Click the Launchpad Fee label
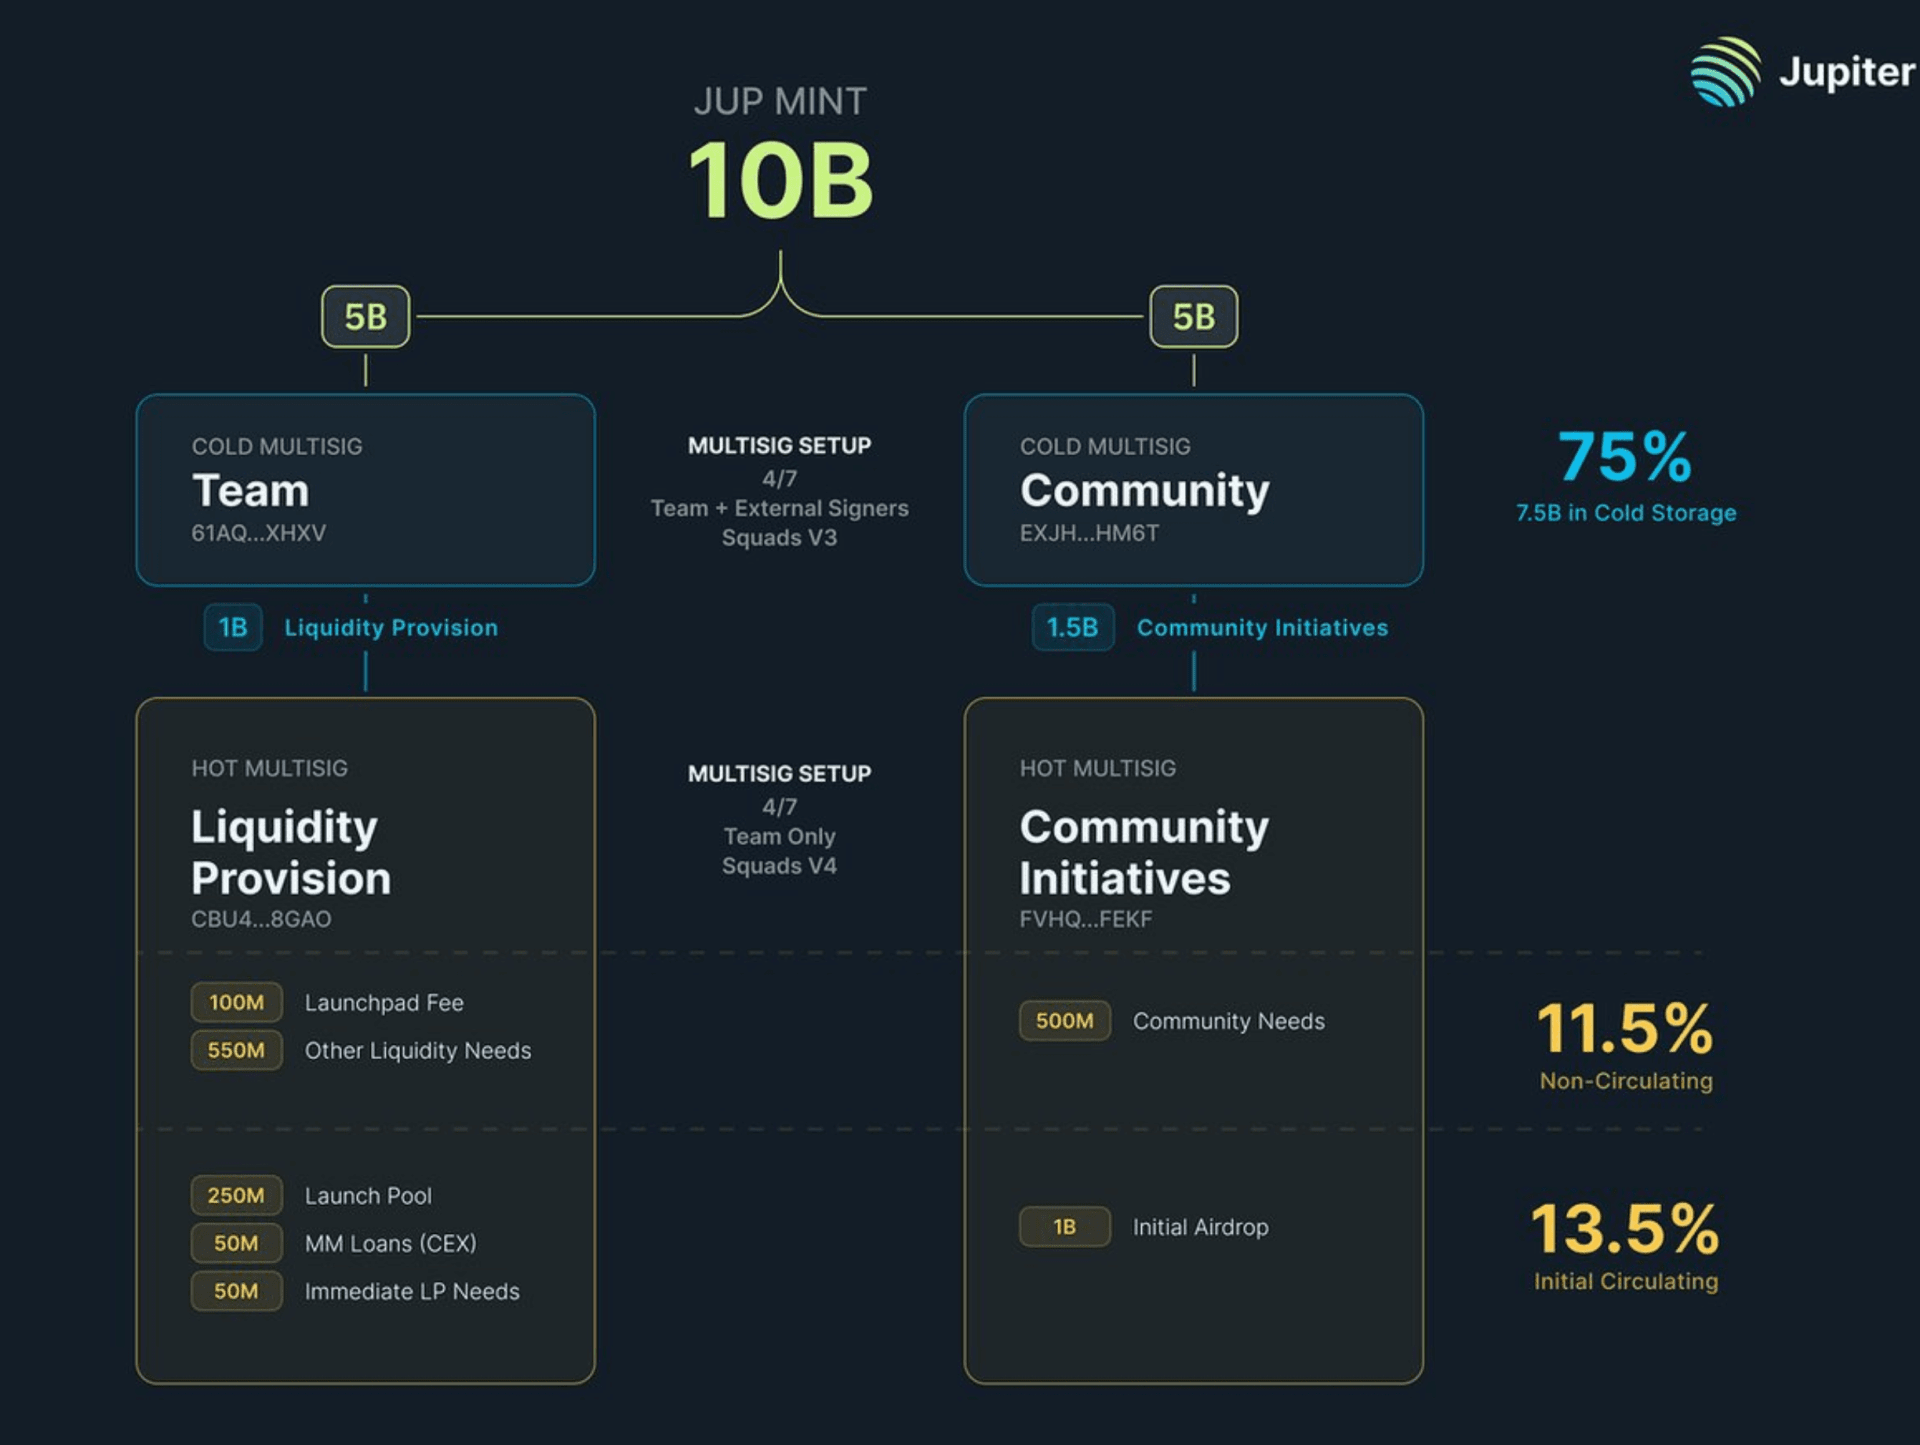This screenshot has width=1920, height=1445. click(x=384, y=1003)
